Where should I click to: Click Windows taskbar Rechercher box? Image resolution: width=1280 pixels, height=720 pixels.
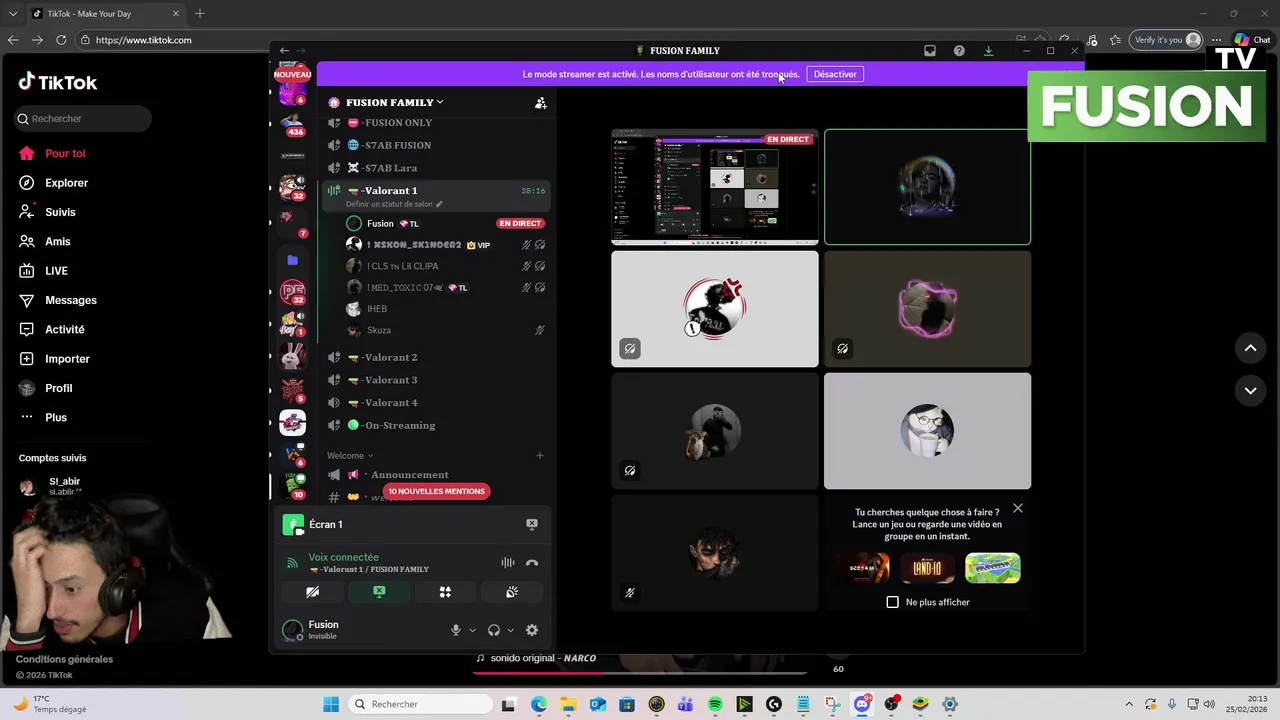click(420, 704)
